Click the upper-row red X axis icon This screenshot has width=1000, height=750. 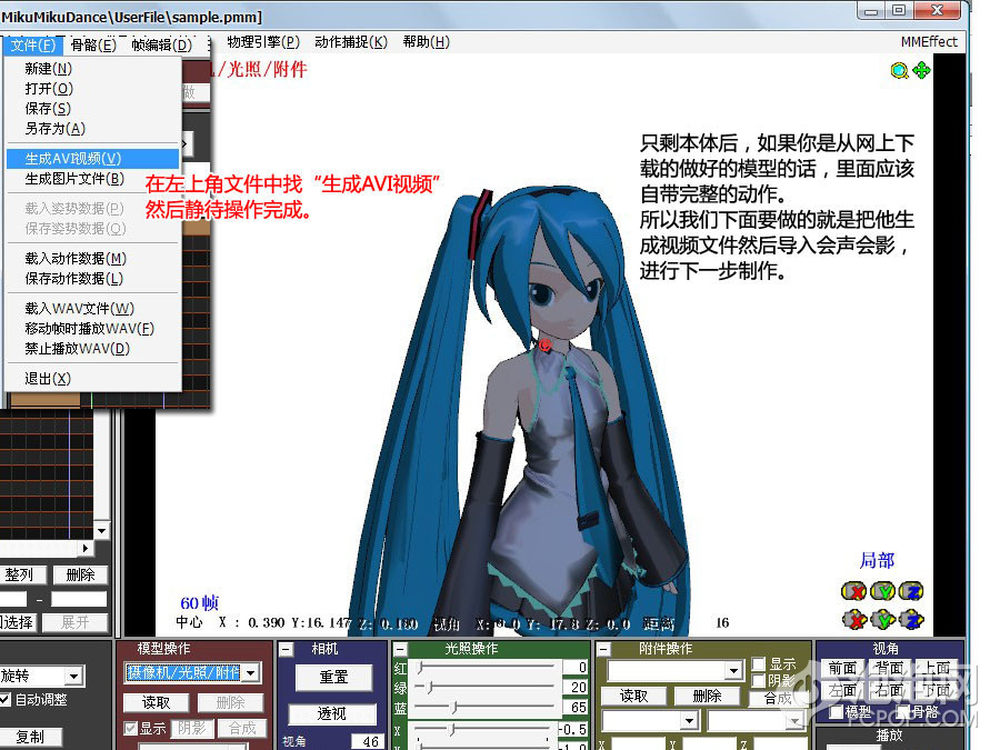pyautogui.click(x=854, y=591)
